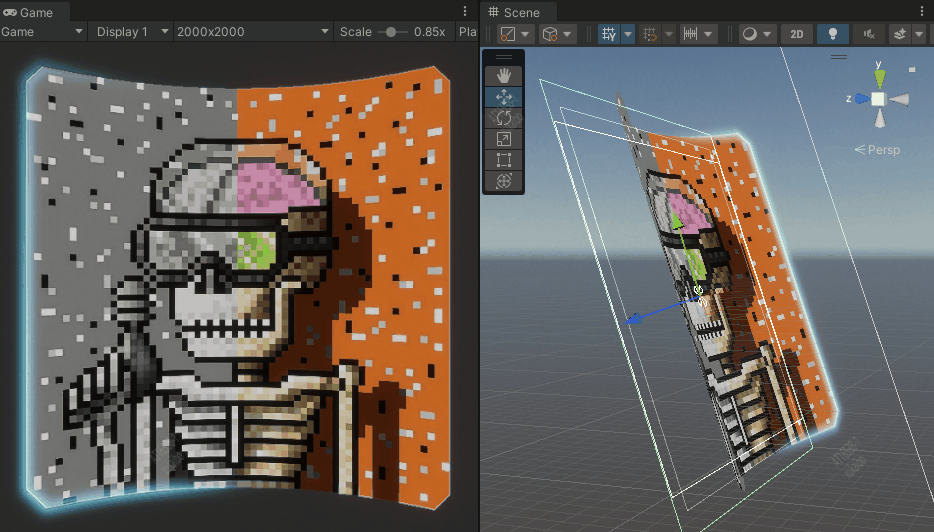
Task: Click the gray right-side gizmo cone
Action: 899,99
